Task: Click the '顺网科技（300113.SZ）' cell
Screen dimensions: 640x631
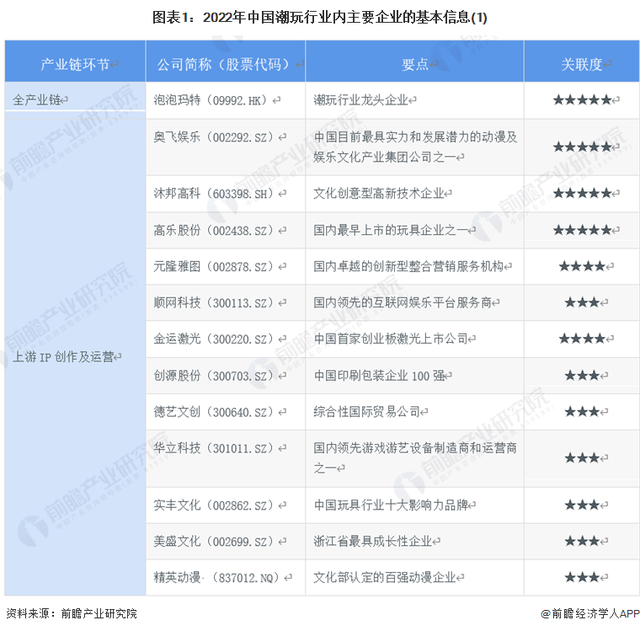Action: [x=225, y=303]
